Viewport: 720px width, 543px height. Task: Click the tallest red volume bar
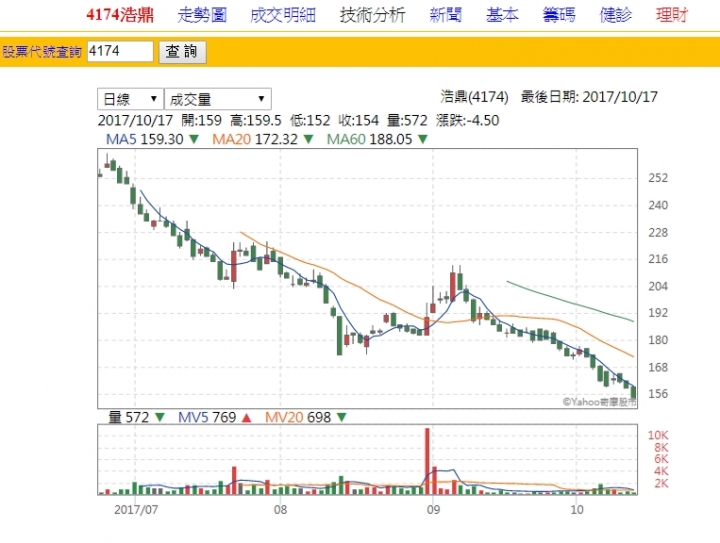coord(427,461)
